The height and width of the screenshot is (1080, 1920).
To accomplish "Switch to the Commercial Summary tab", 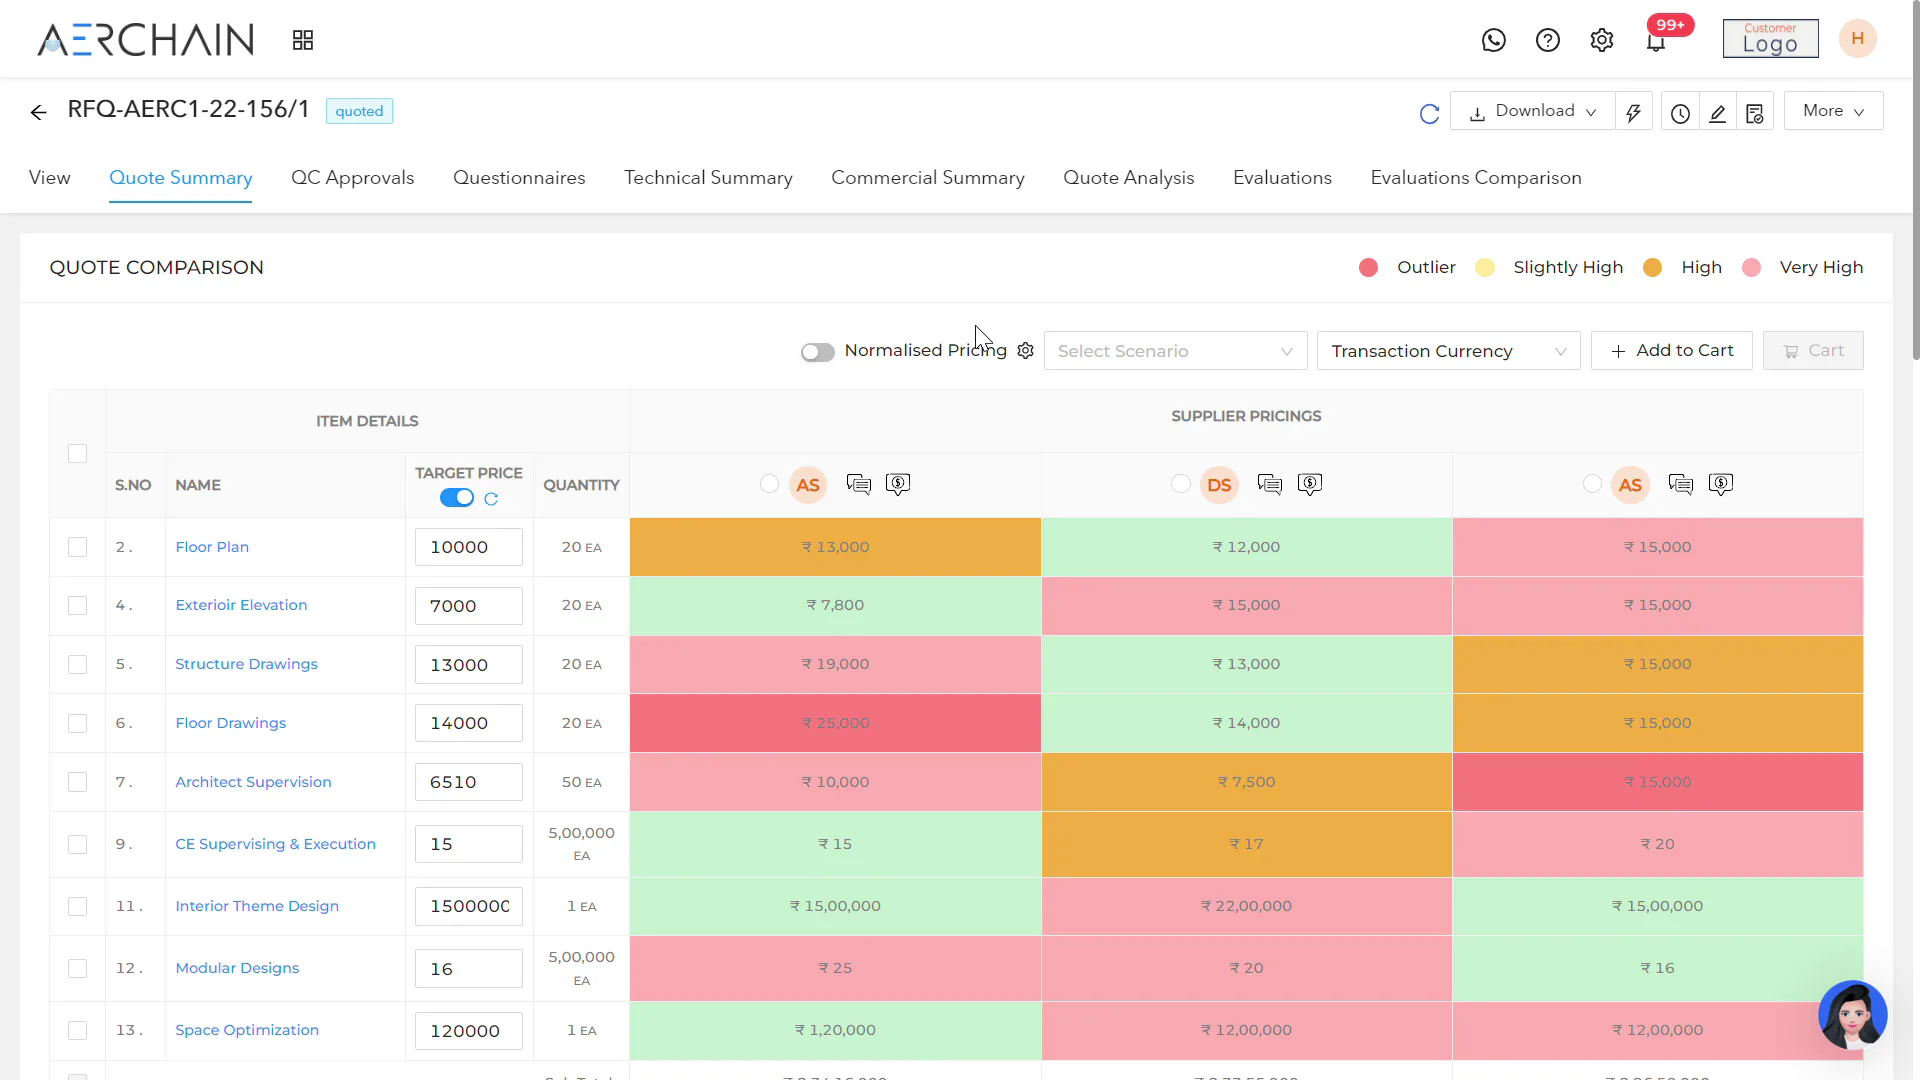I will click(x=928, y=177).
